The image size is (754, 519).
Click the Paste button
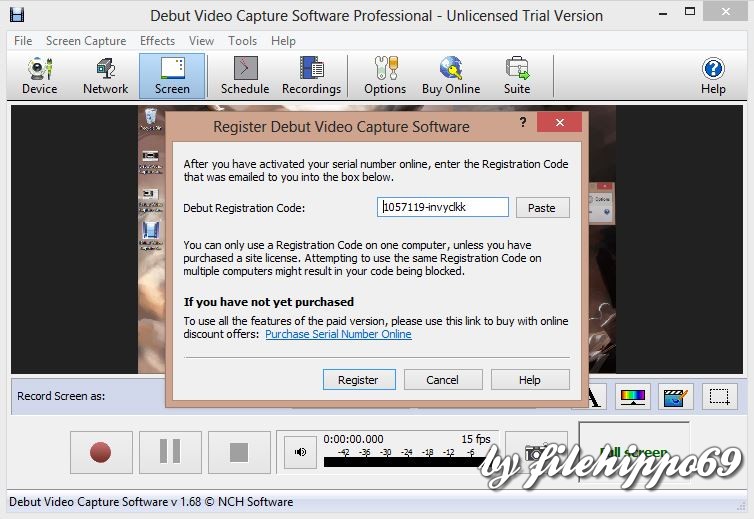pyautogui.click(x=542, y=208)
